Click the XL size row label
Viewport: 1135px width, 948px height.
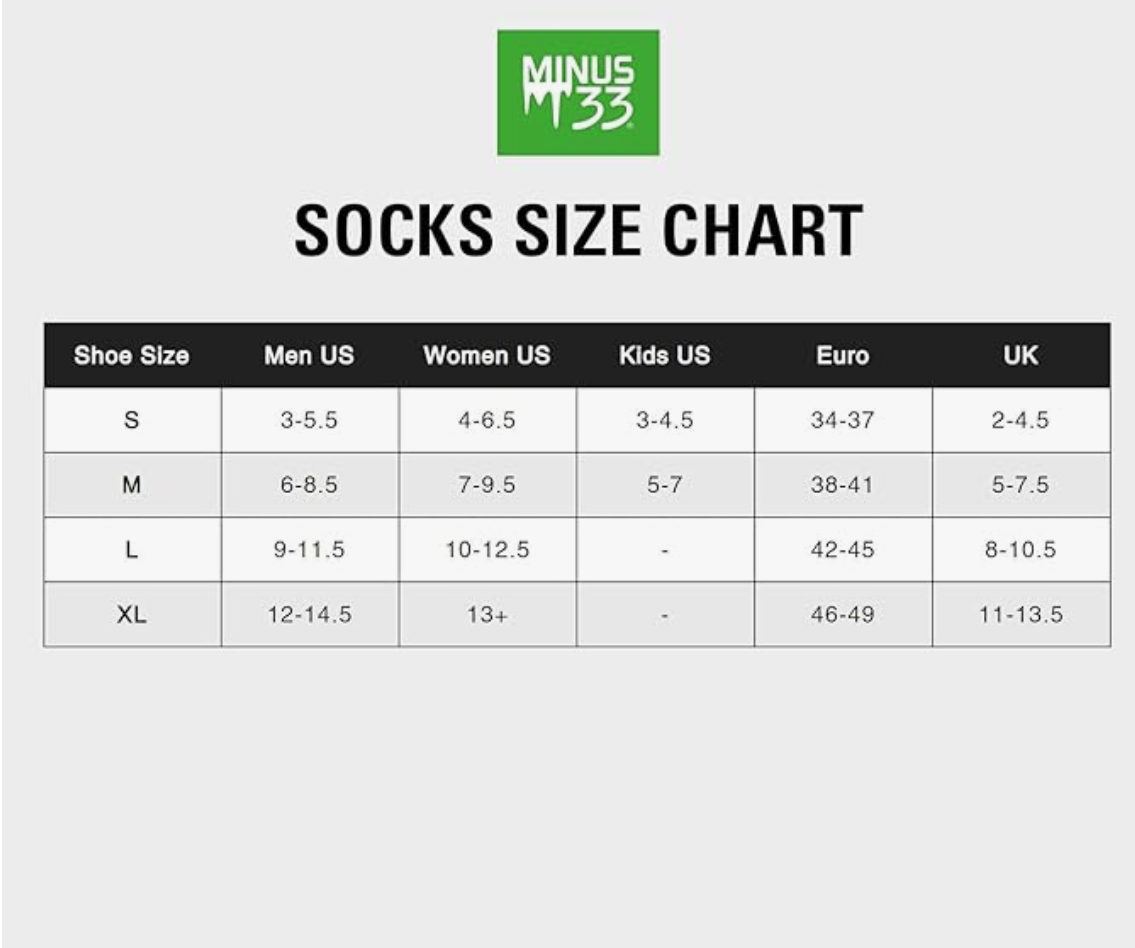click(132, 615)
